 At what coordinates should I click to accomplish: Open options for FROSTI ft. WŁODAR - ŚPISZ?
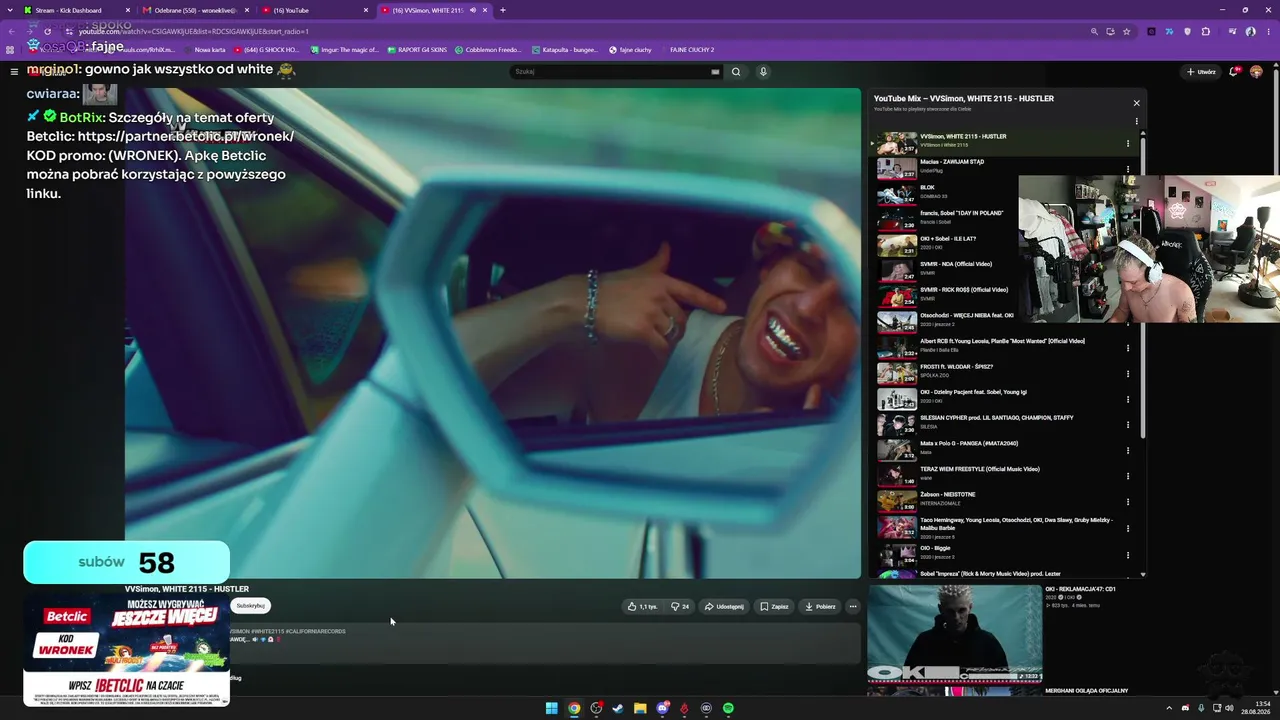(1128, 374)
